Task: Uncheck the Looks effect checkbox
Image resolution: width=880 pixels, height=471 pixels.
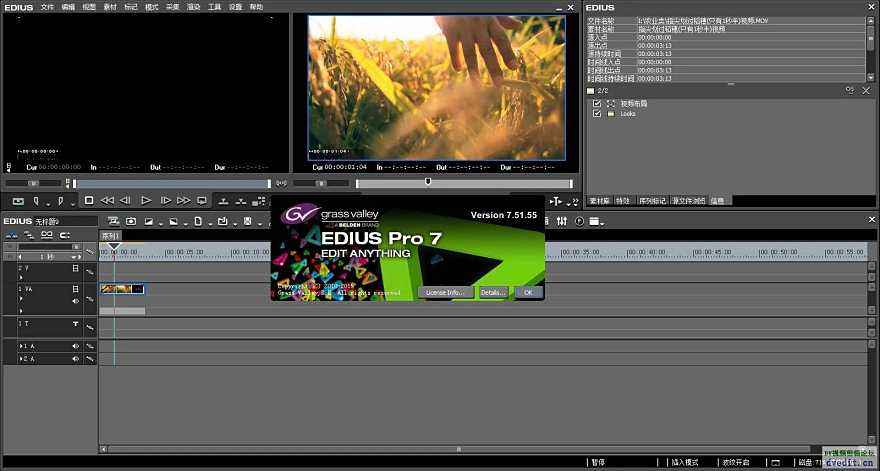Action: coord(597,113)
